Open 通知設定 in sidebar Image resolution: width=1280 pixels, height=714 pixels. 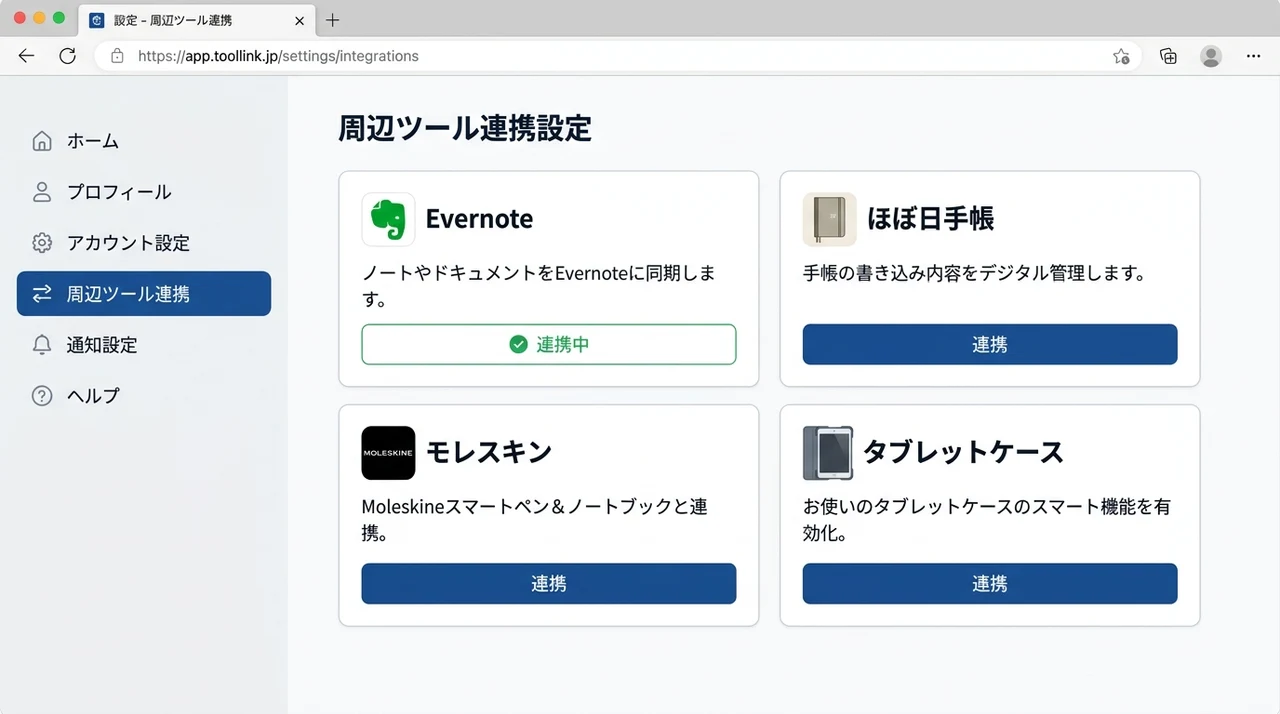[144, 345]
